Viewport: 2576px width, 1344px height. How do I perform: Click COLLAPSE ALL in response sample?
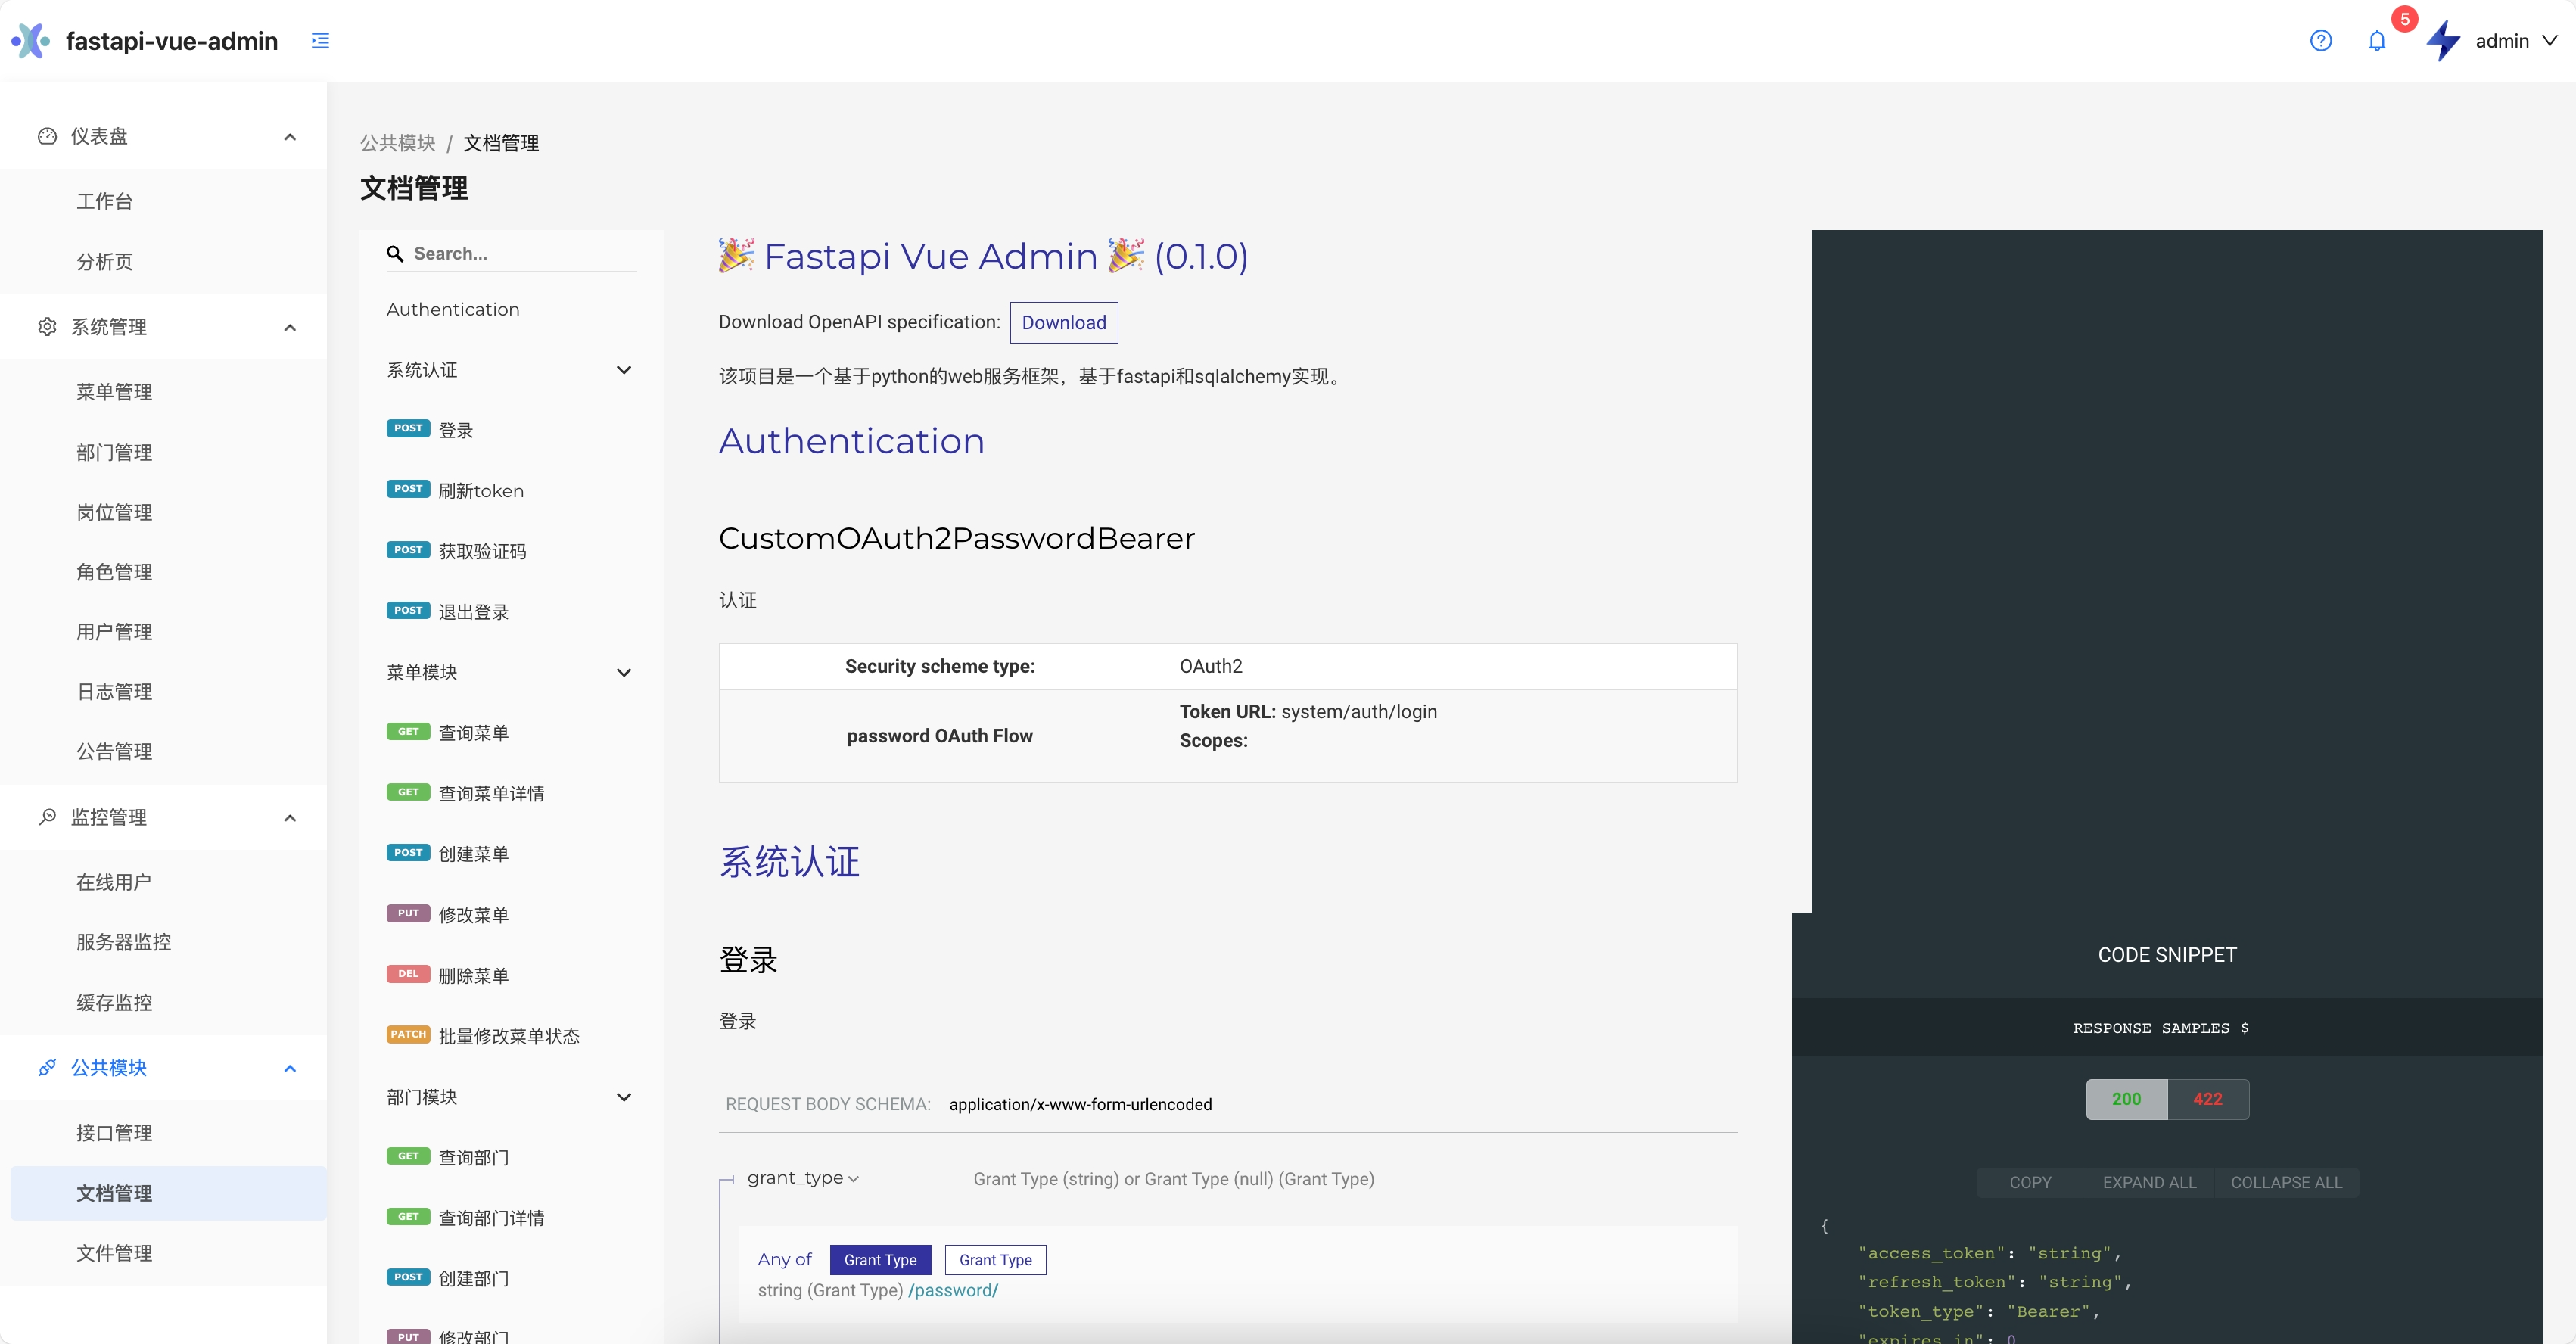point(2286,1182)
